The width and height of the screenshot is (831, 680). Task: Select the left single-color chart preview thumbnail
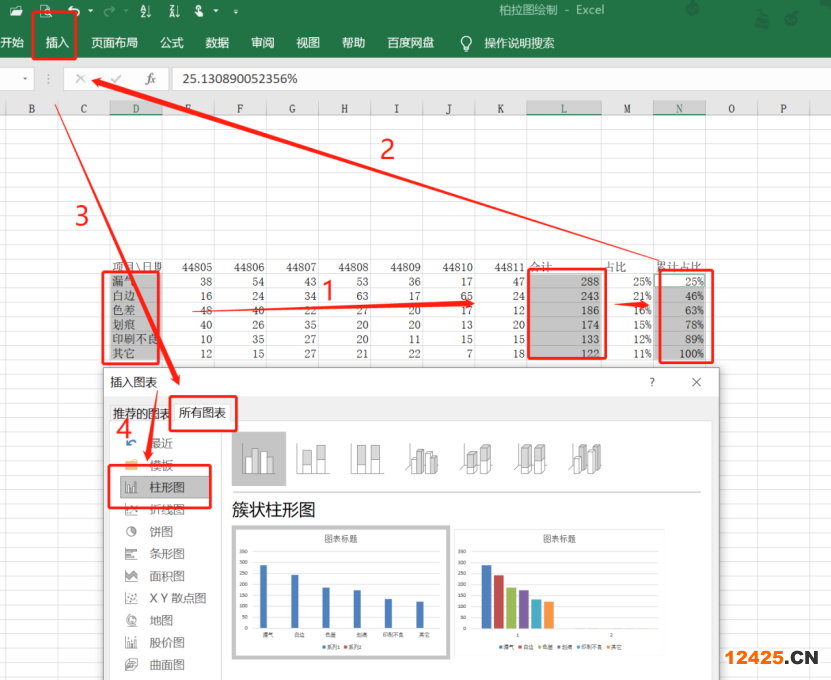(340, 592)
